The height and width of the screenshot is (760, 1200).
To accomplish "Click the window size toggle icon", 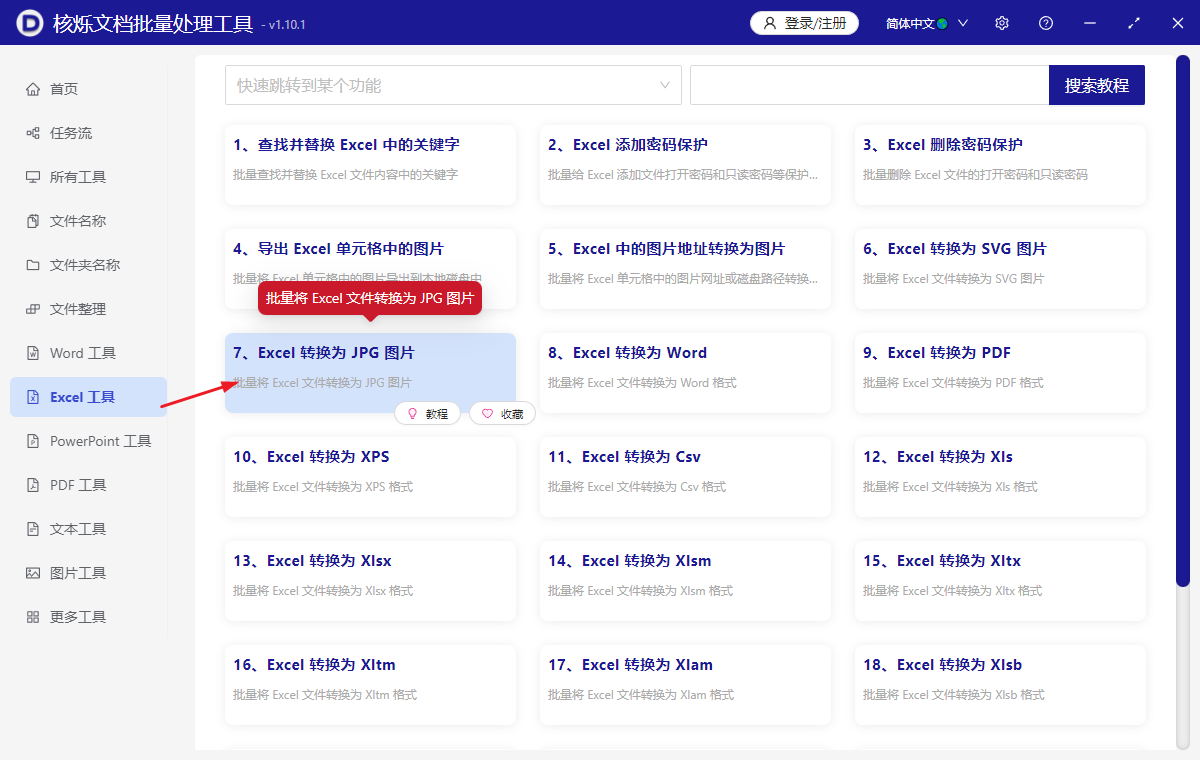I will (1134, 23).
